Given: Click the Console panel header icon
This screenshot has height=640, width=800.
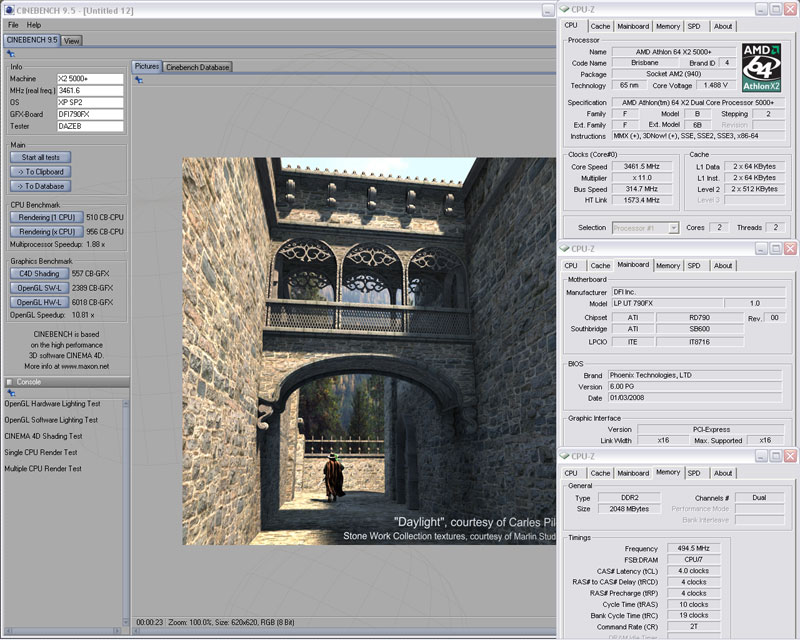Looking at the screenshot, I should click(8, 381).
